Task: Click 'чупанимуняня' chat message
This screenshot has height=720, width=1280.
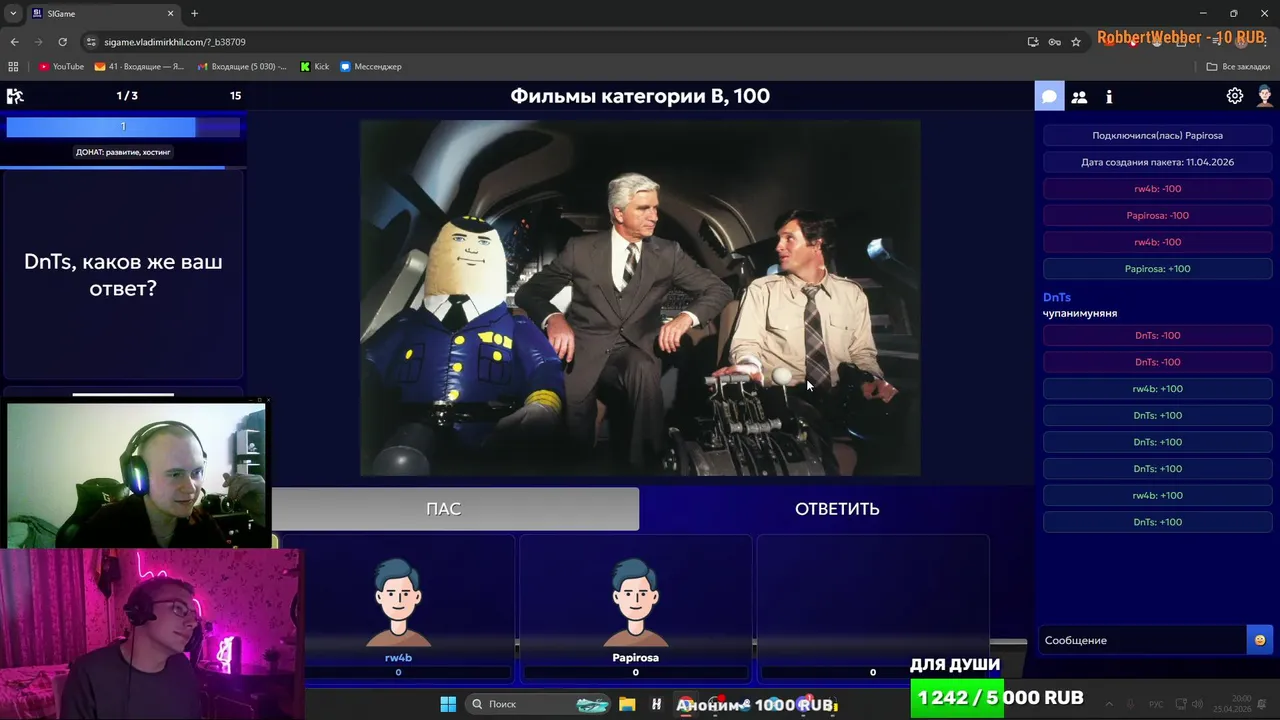Action: (1080, 313)
